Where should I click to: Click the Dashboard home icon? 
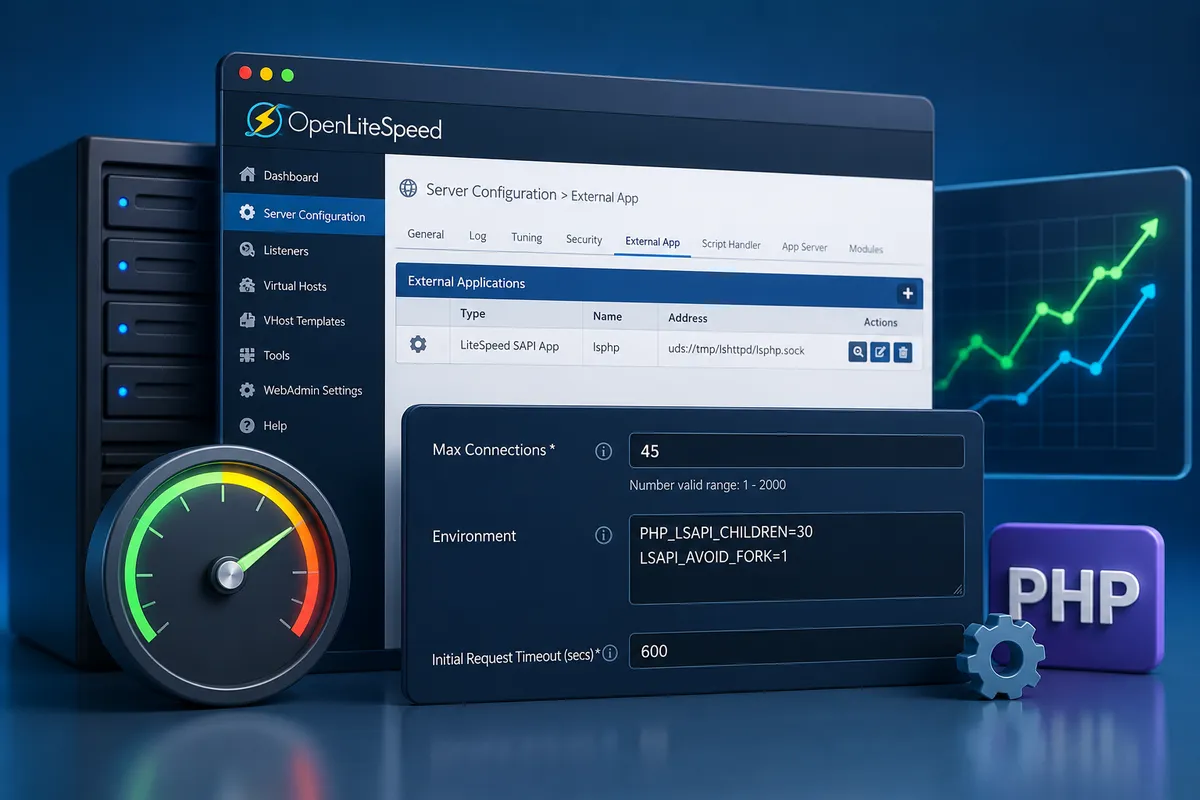click(247, 175)
